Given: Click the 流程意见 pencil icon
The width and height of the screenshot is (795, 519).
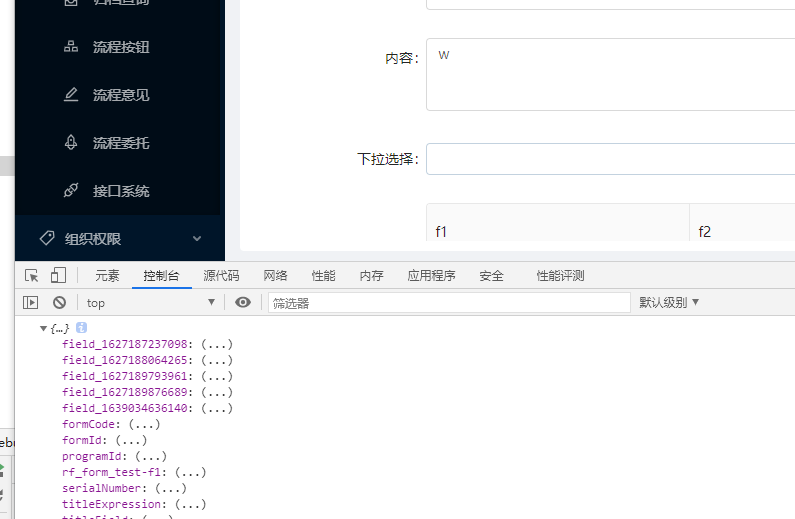Looking at the screenshot, I should 71,94.
